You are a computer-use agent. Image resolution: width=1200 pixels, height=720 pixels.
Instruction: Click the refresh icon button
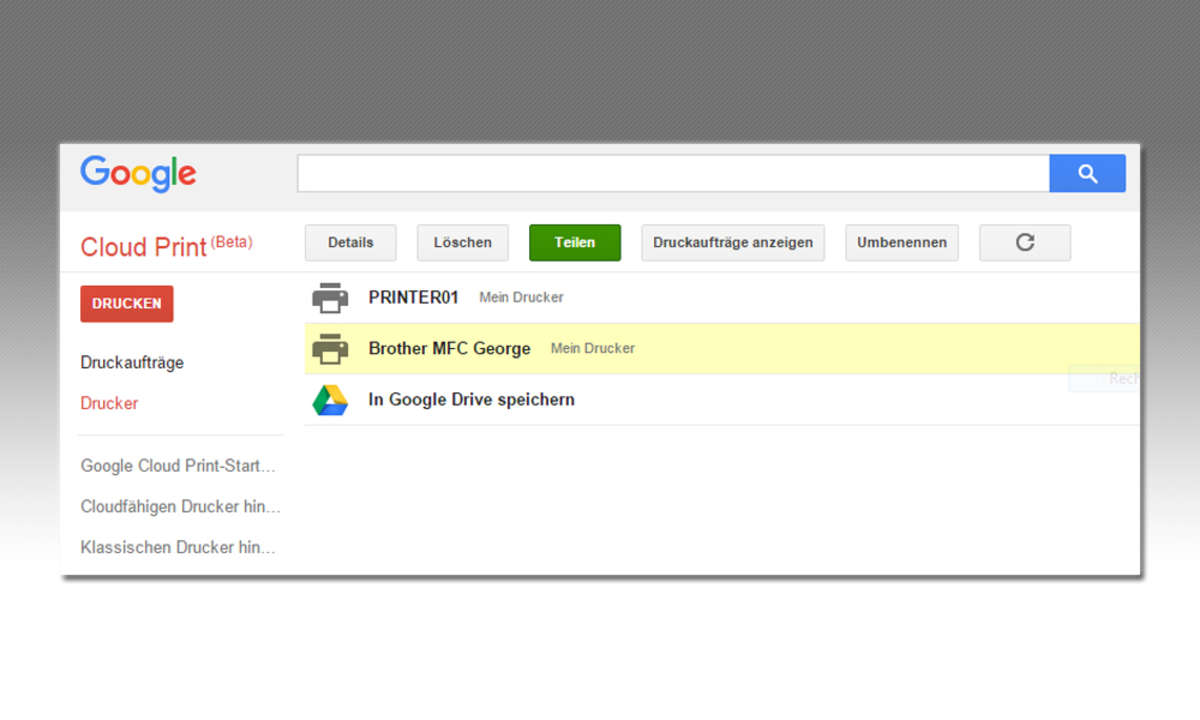(x=1025, y=243)
